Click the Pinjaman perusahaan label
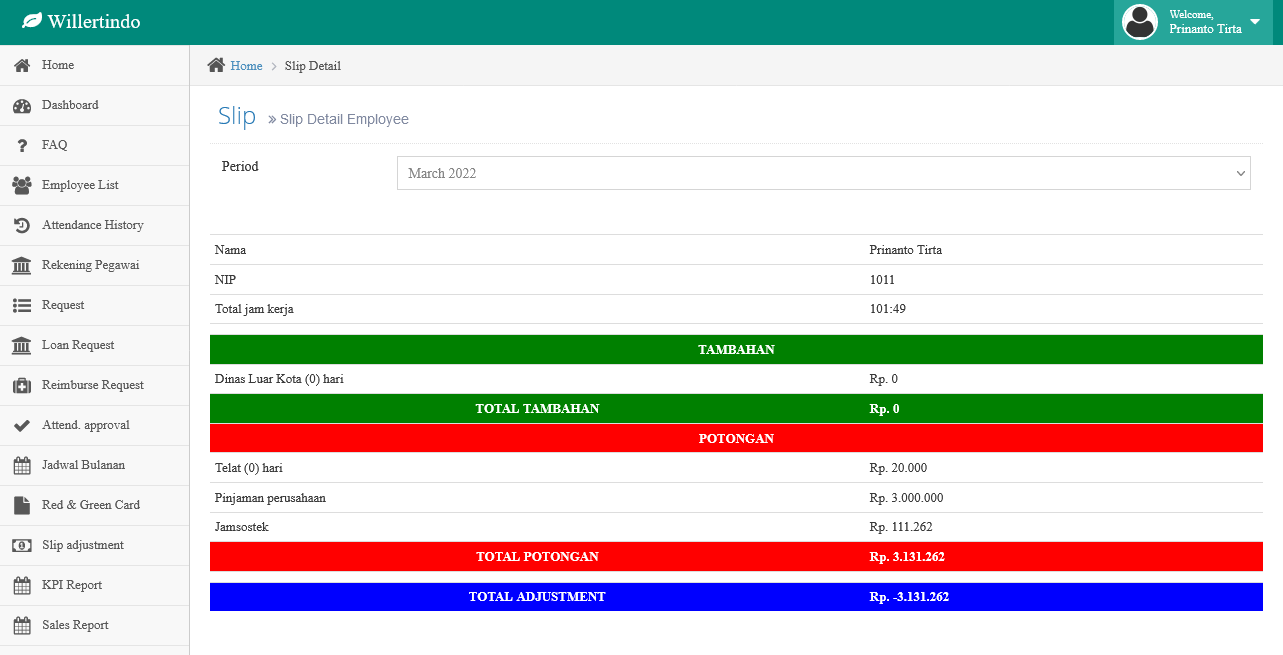Screen dimensions: 1283x655 point(270,498)
